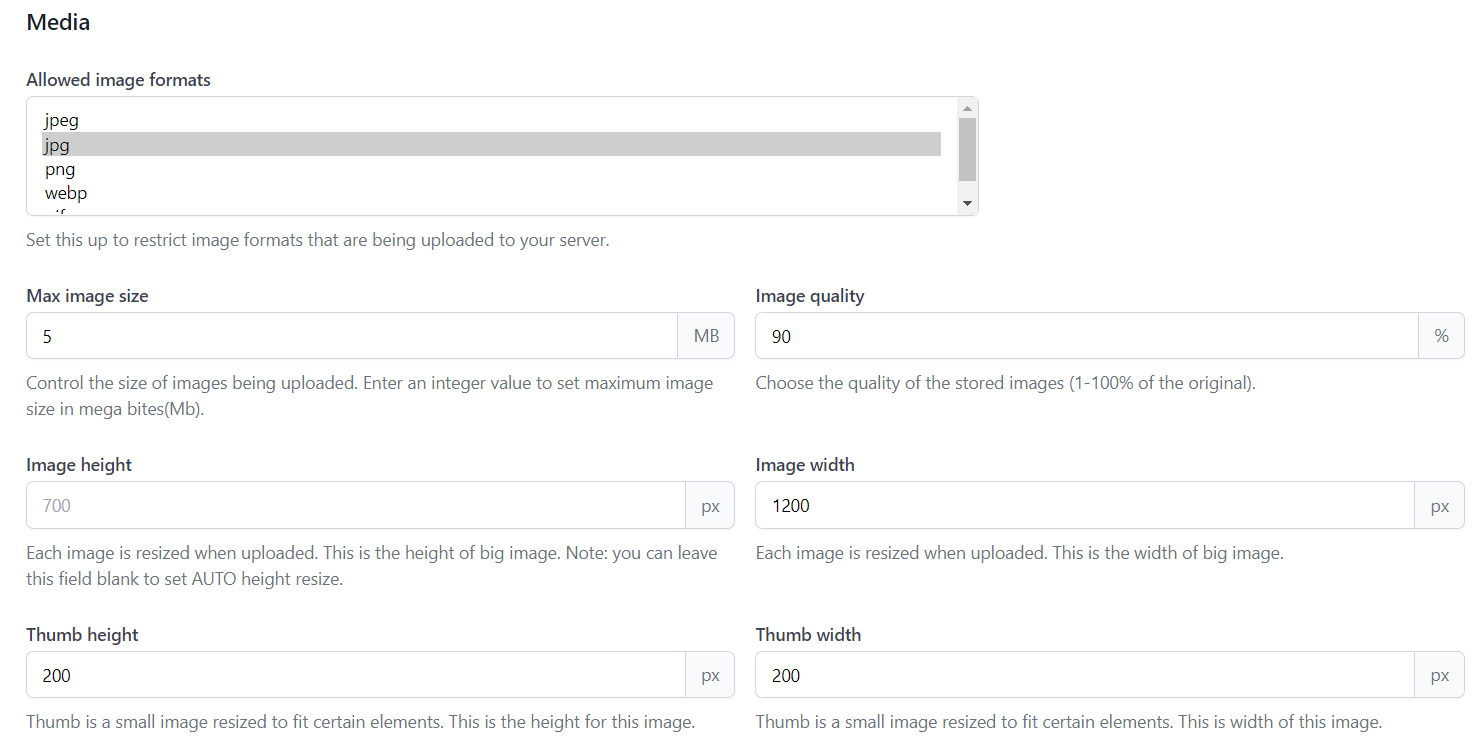Click the MB unit addon
Image resolution: width=1477 pixels, height=741 pixels.
pyautogui.click(x=706, y=336)
